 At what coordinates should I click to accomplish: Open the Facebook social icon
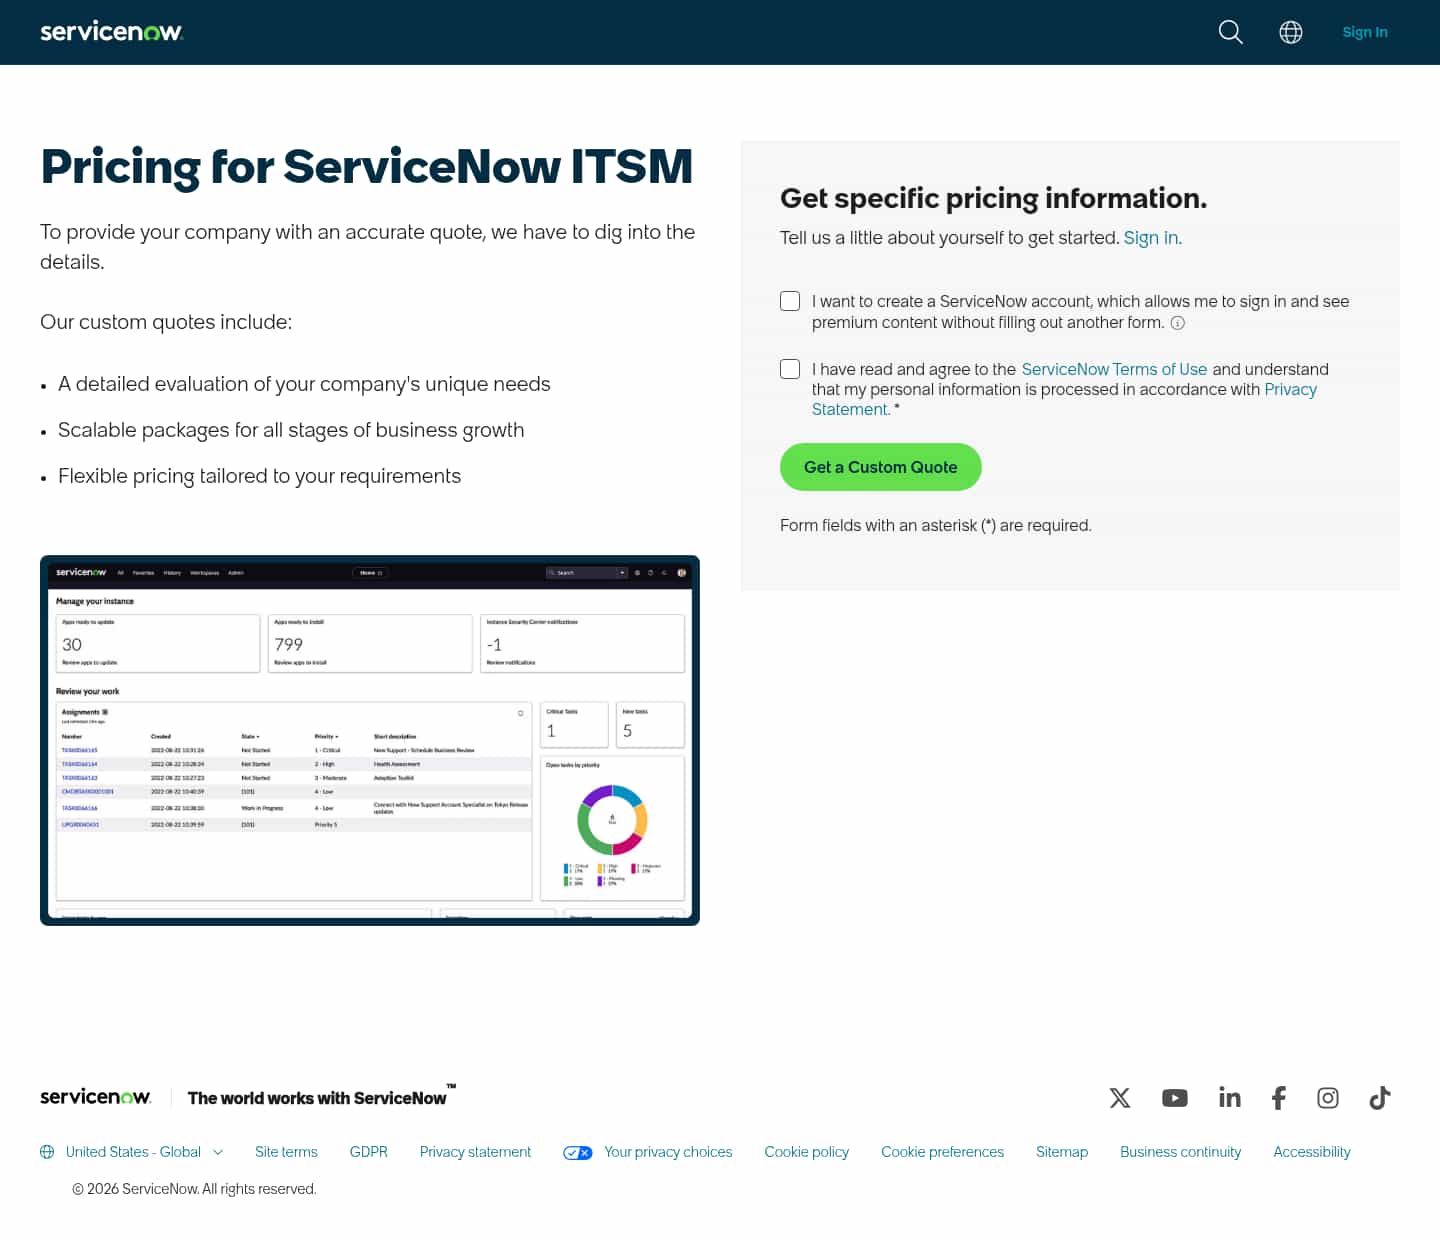[1279, 1098]
